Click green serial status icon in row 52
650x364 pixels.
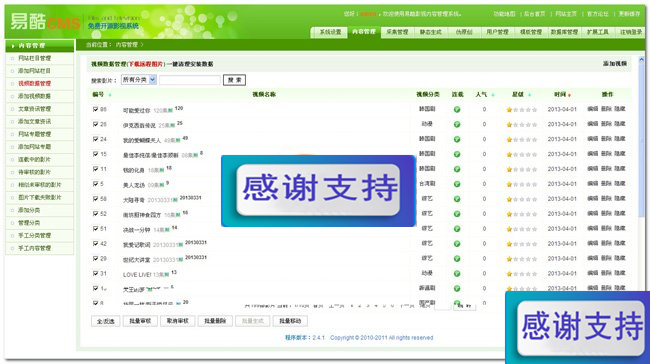pyautogui.click(x=457, y=214)
